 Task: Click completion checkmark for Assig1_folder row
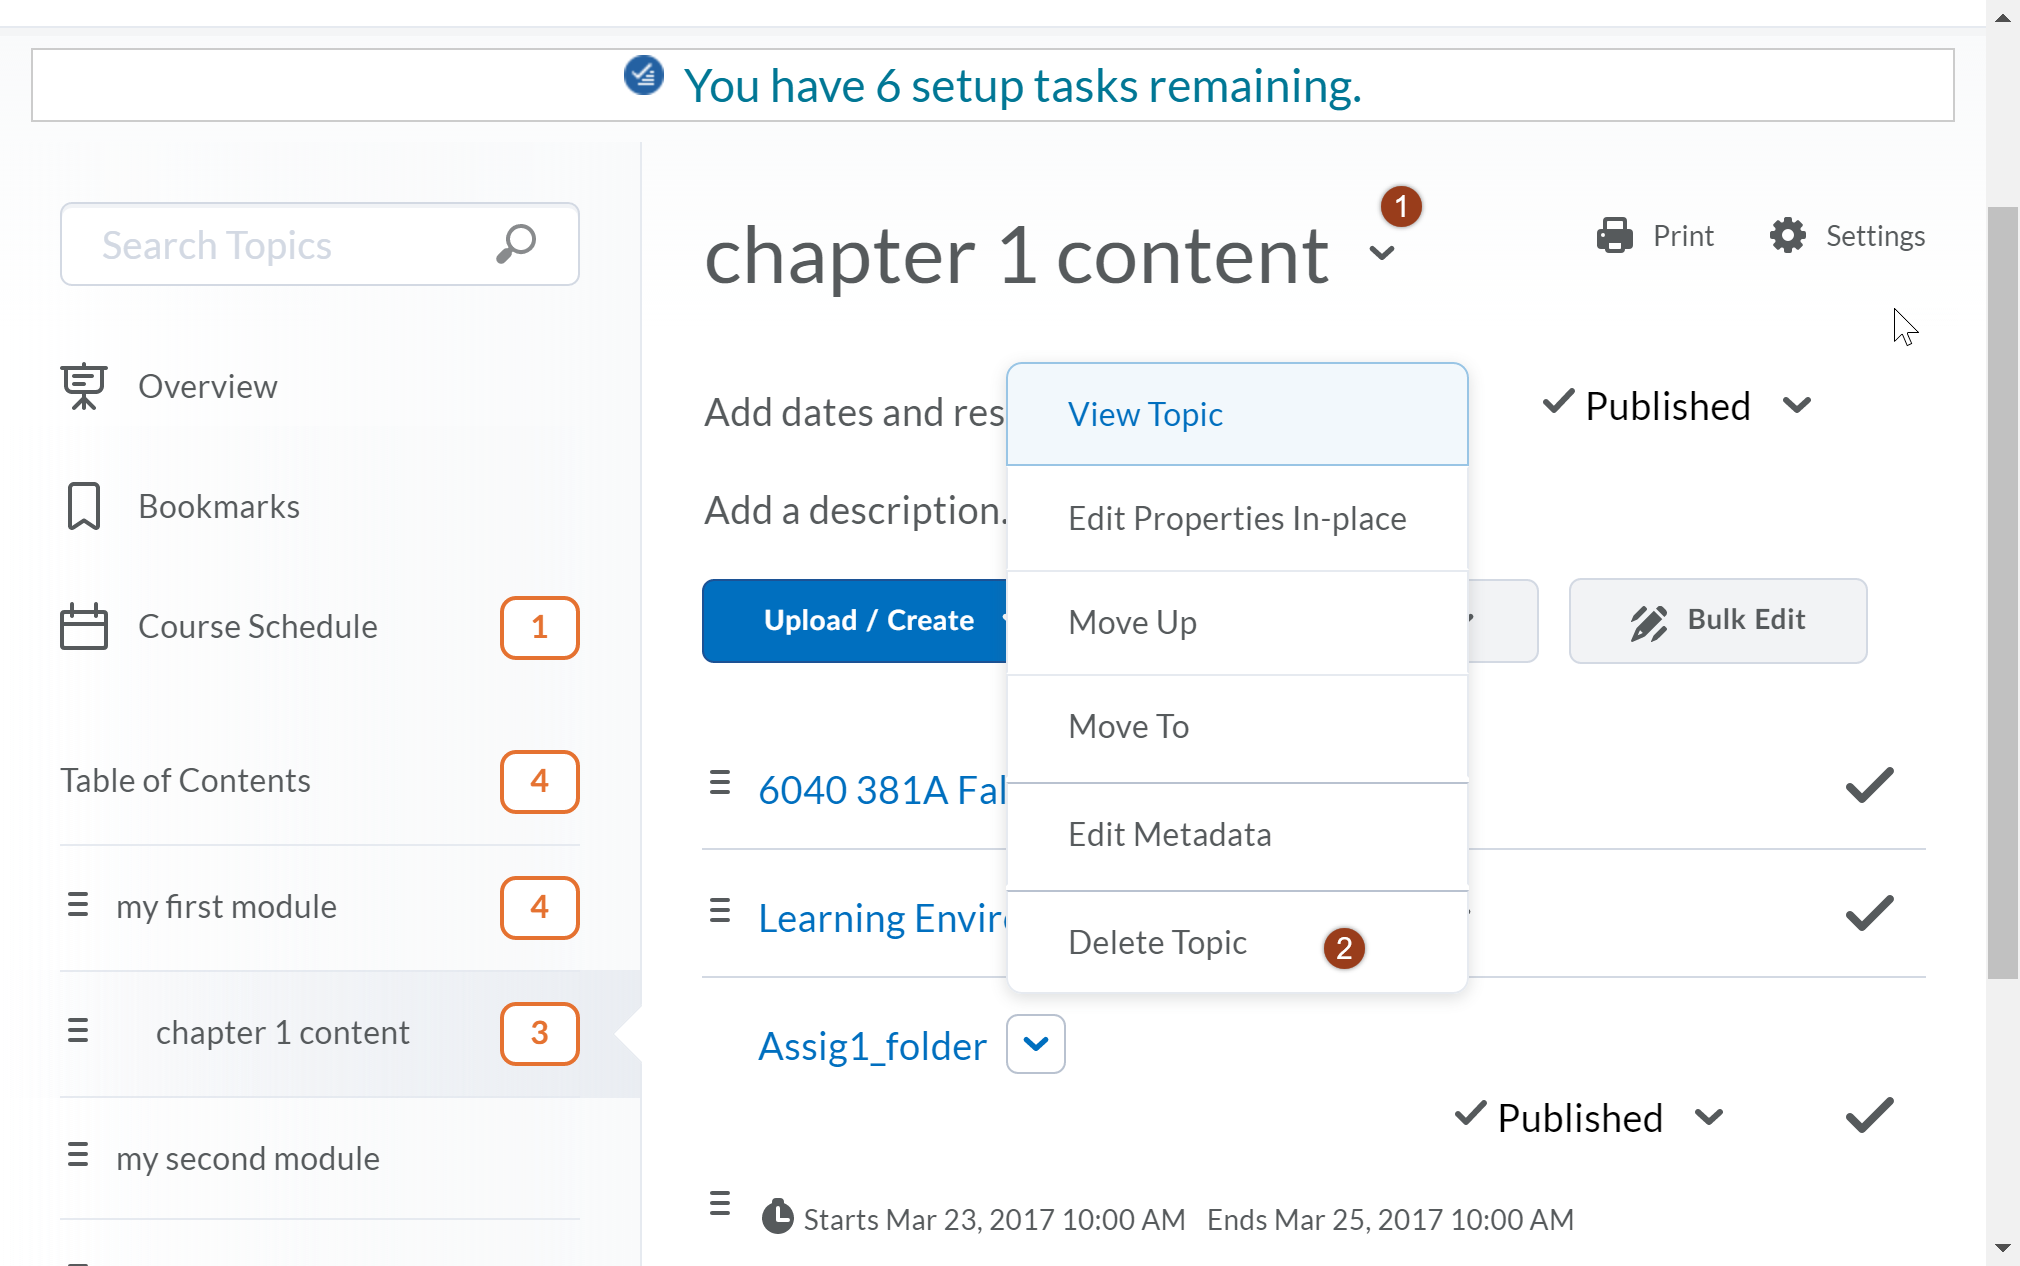click(x=1869, y=1115)
